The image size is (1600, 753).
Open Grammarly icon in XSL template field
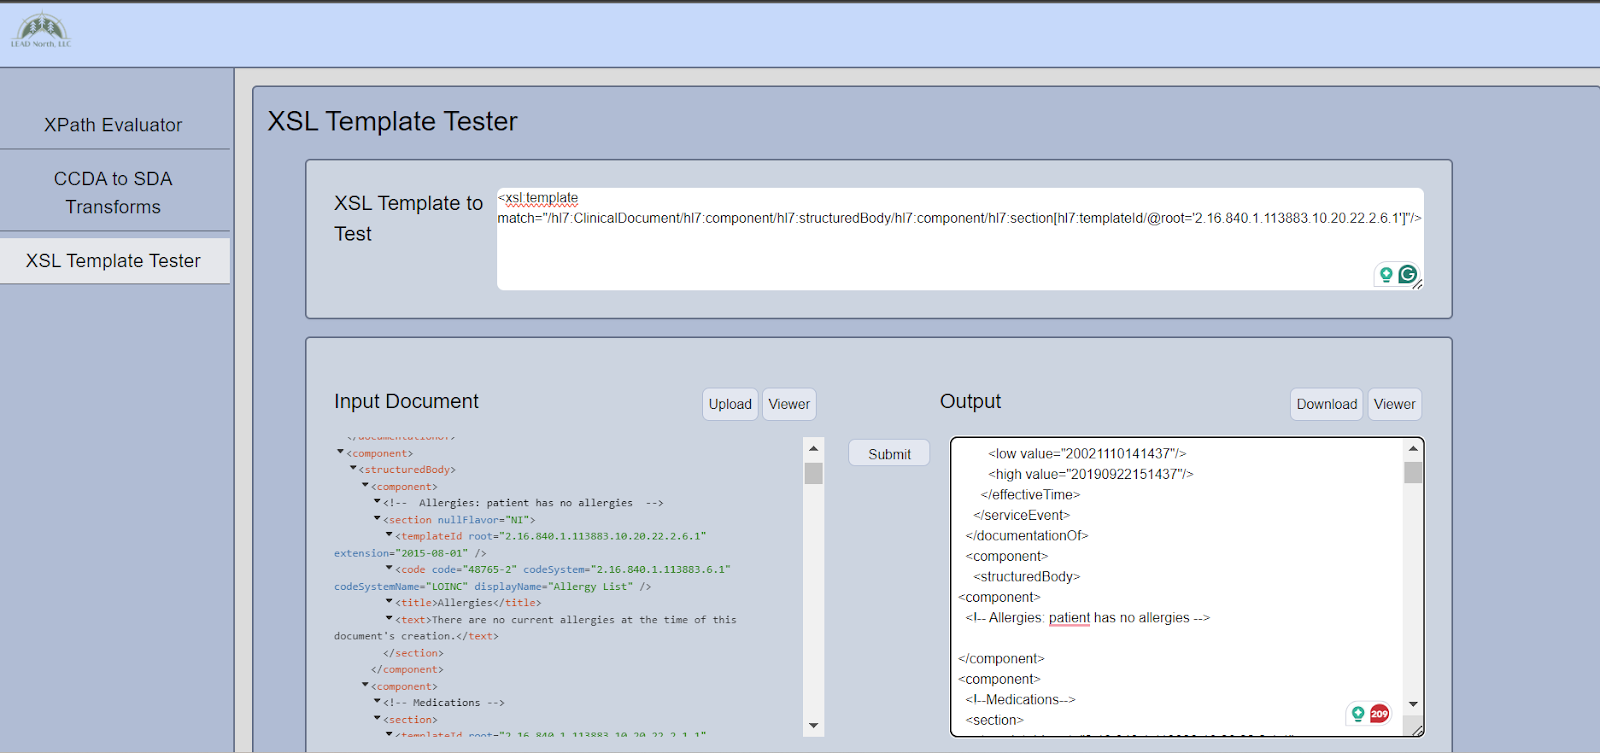(1408, 274)
